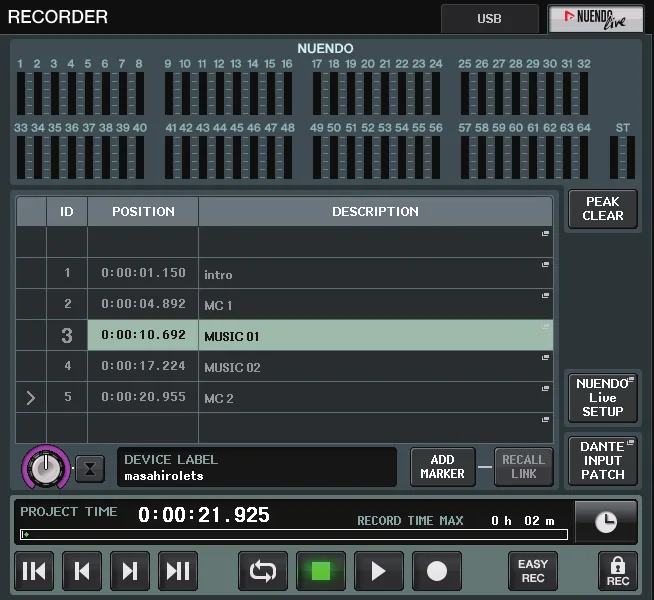The image size is (654, 600).
Task: Switch to the USB recorder tab
Action: pos(490,19)
